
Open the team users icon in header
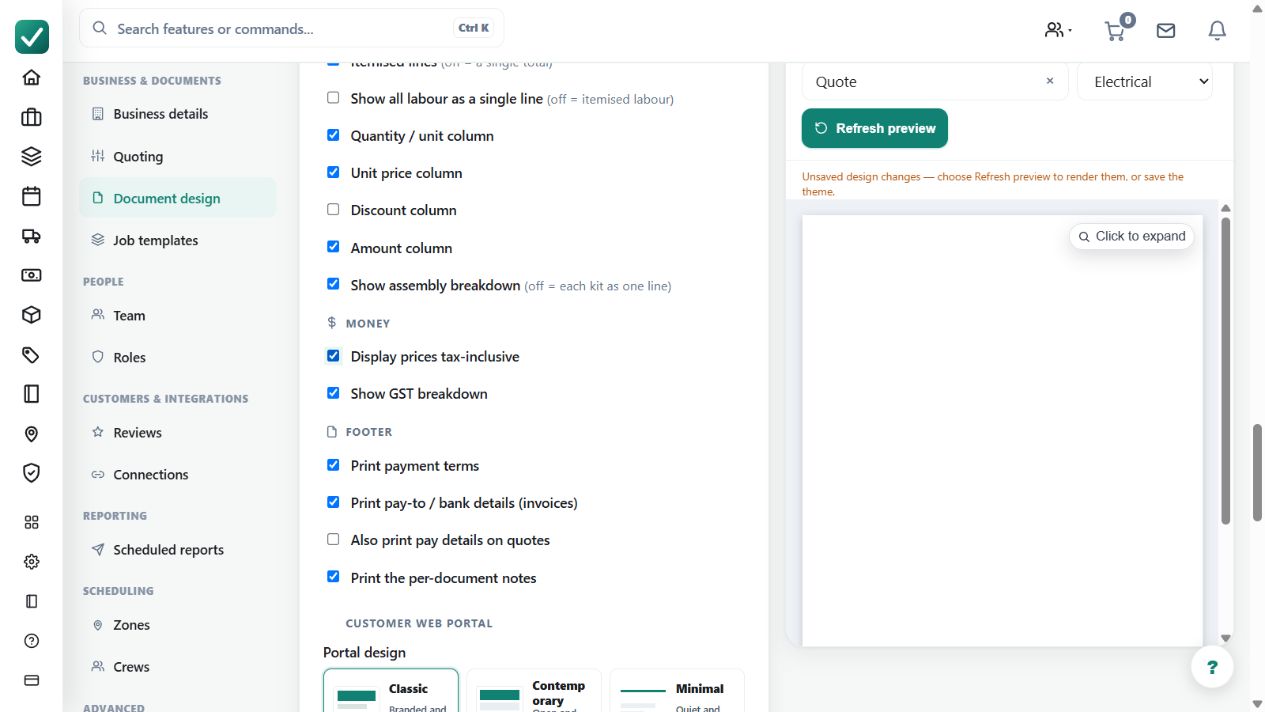pyautogui.click(x=1058, y=30)
